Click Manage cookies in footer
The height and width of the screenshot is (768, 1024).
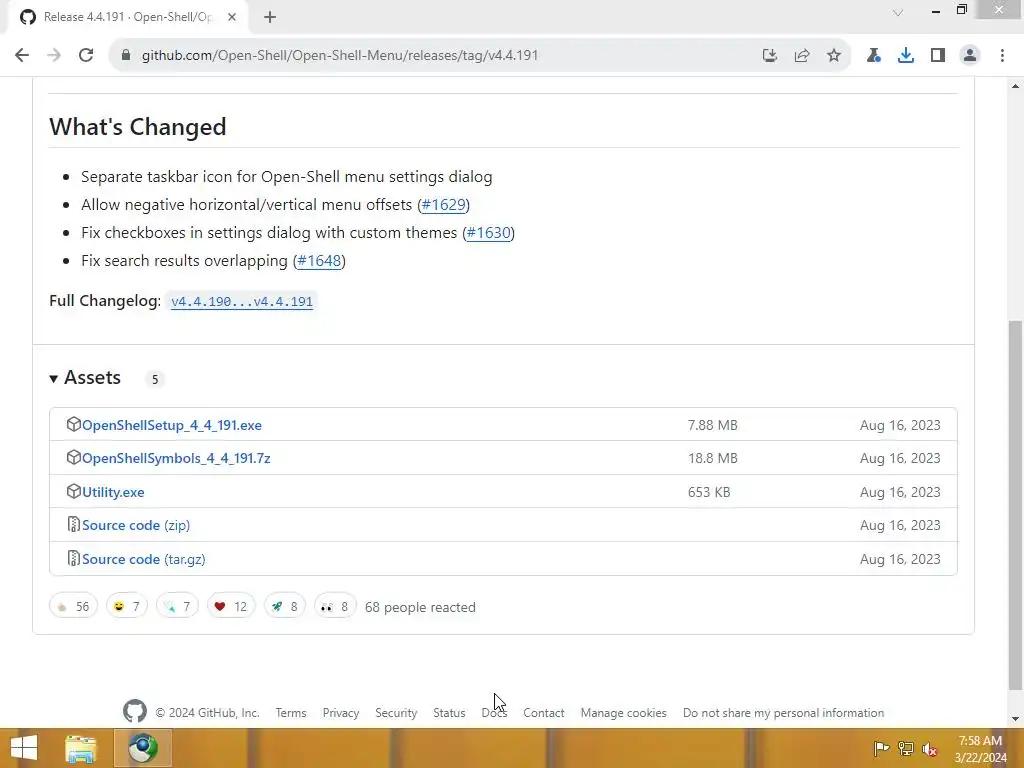[x=624, y=713]
